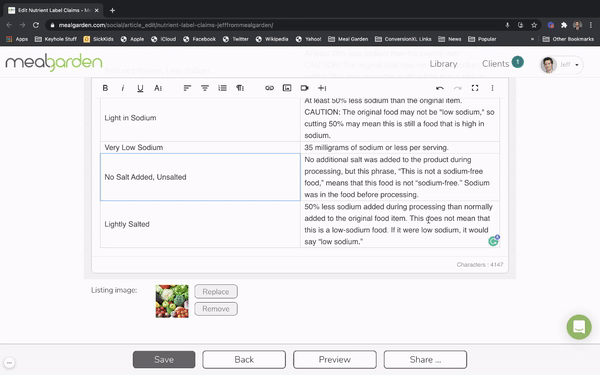Open the Meal Garden bookmarks folder
Screen dimensions: 600x375
348,39
